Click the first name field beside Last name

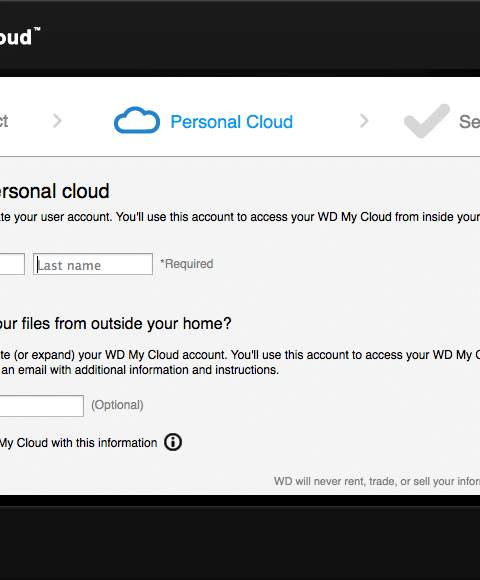click(12, 264)
